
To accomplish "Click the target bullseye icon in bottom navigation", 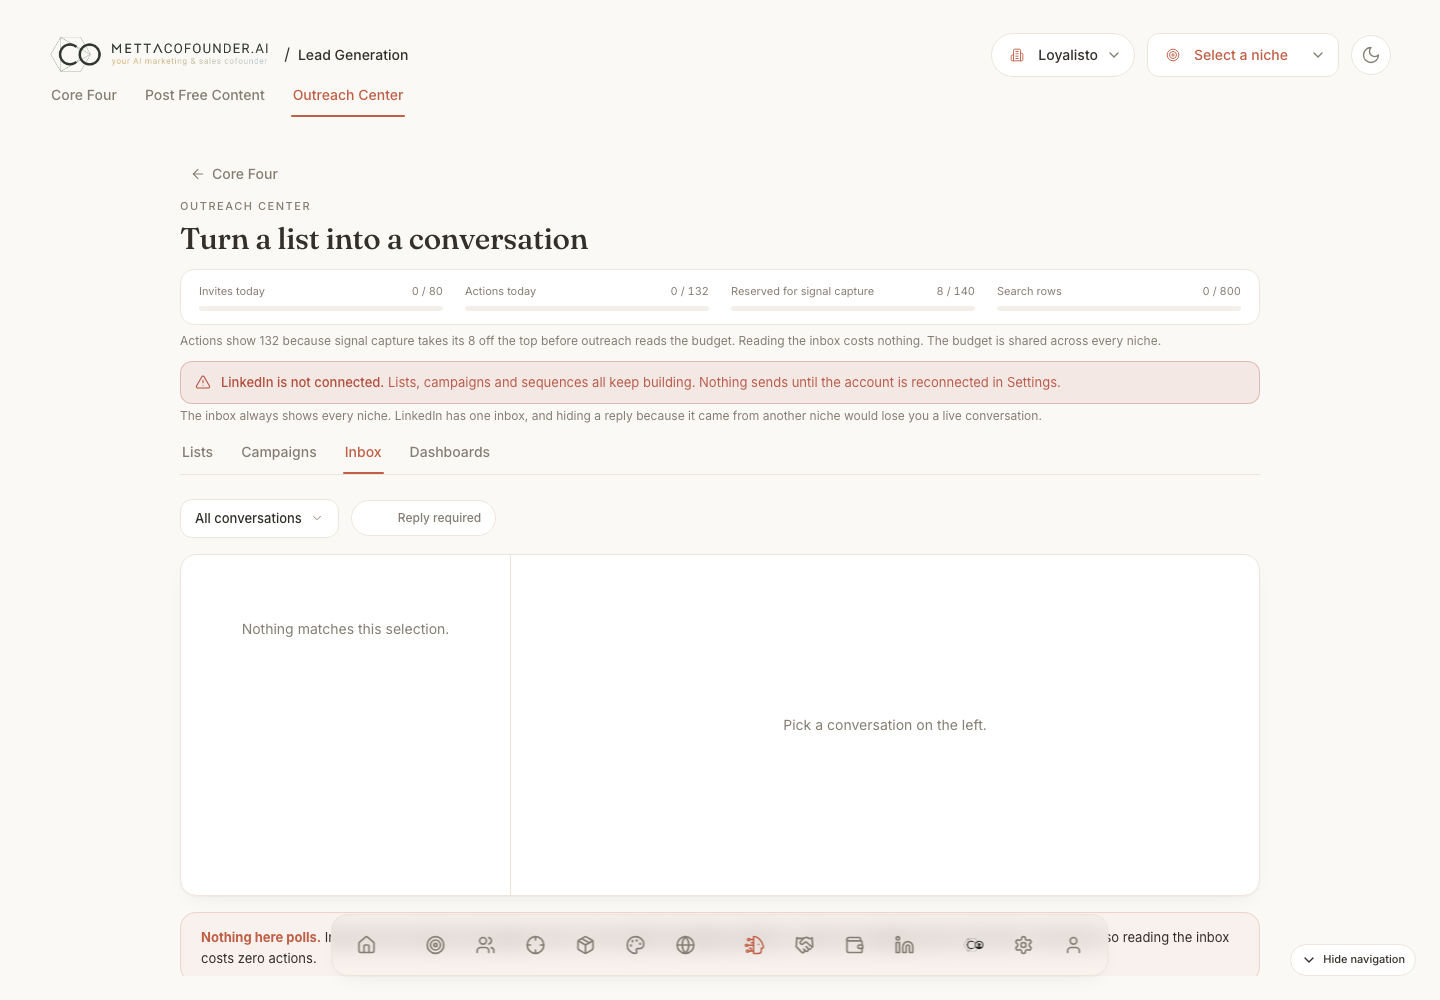I will pyautogui.click(x=435, y=945).
